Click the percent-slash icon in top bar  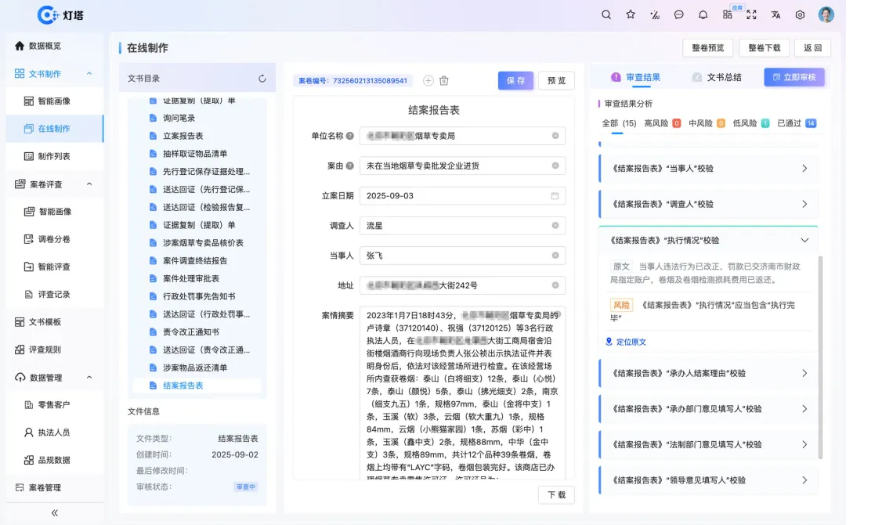click(x=655, y=15)
